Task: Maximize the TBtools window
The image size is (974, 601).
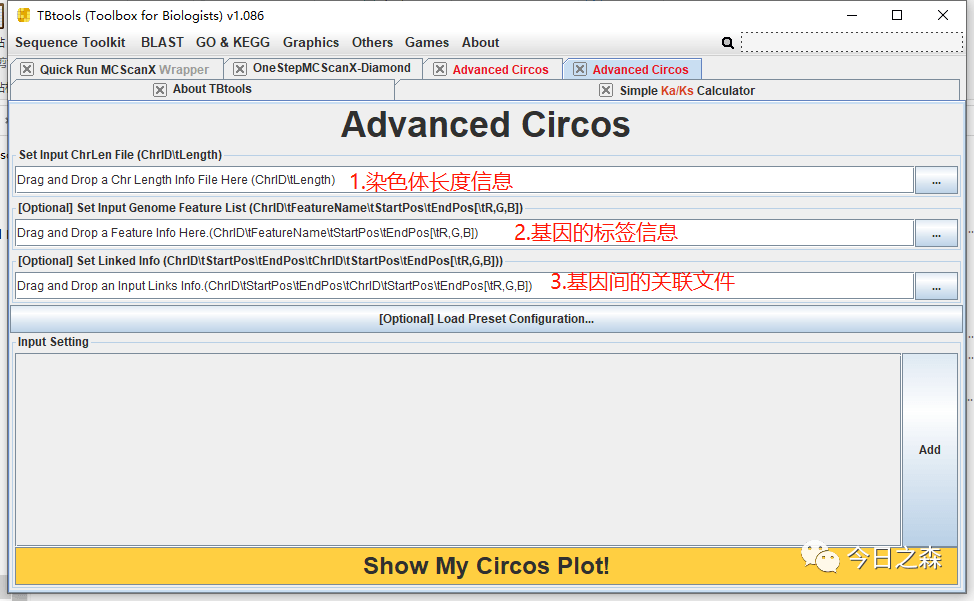Action: 897,15
